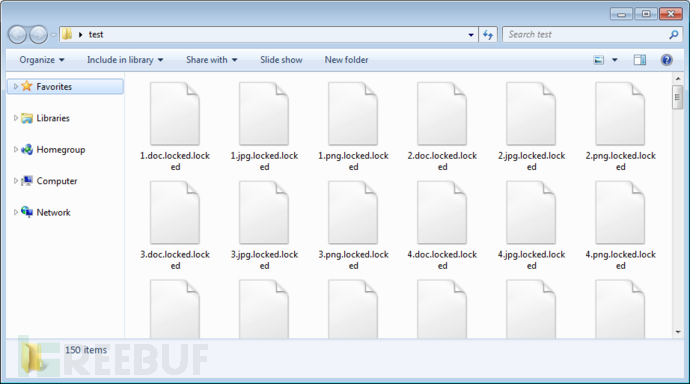Viewport: 690px width, 384px height.
Task: Click the folder icon in details pane
Action: click(33, 357)
